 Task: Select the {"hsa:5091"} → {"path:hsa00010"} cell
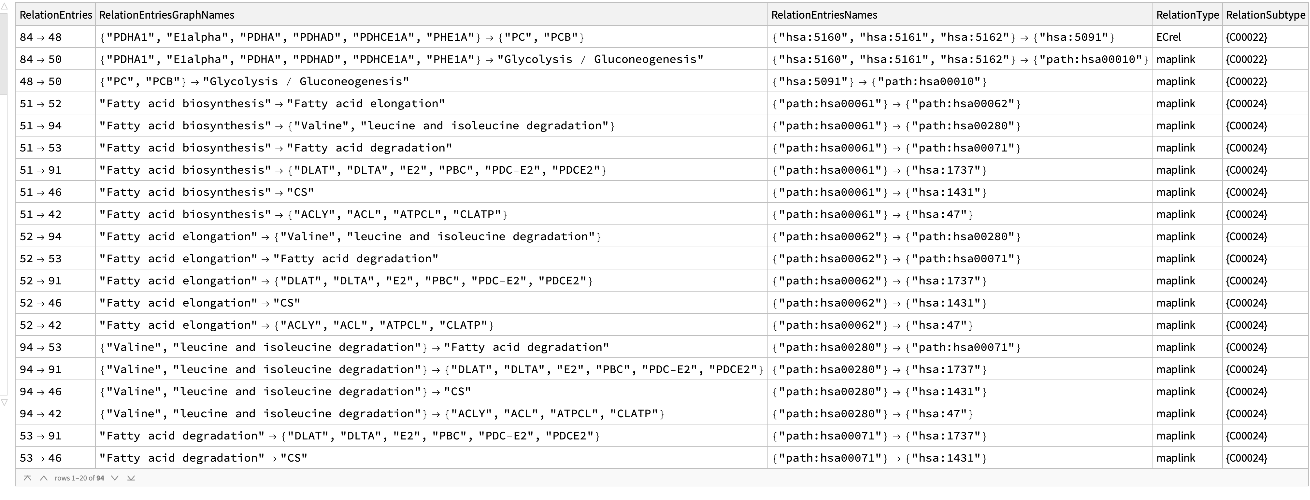881,81
